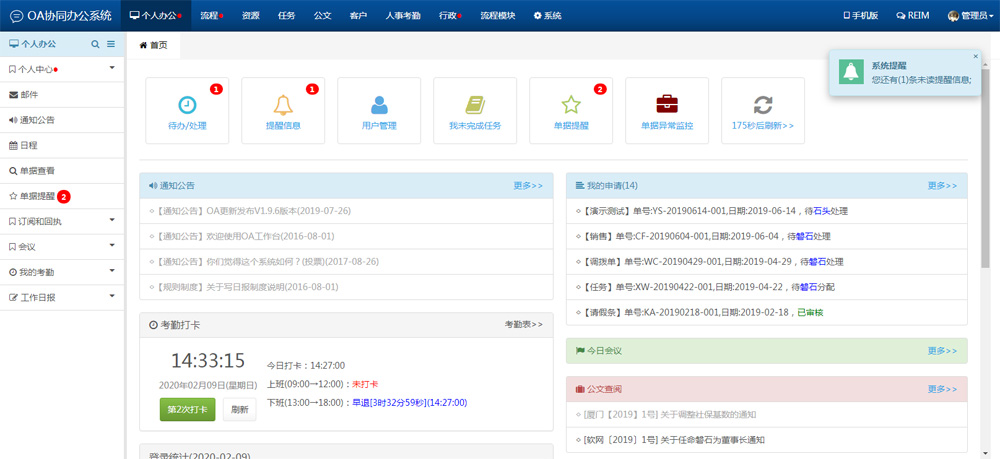
Task: Expand the 我的考勤 sidebar section
Action: point(62,272)
